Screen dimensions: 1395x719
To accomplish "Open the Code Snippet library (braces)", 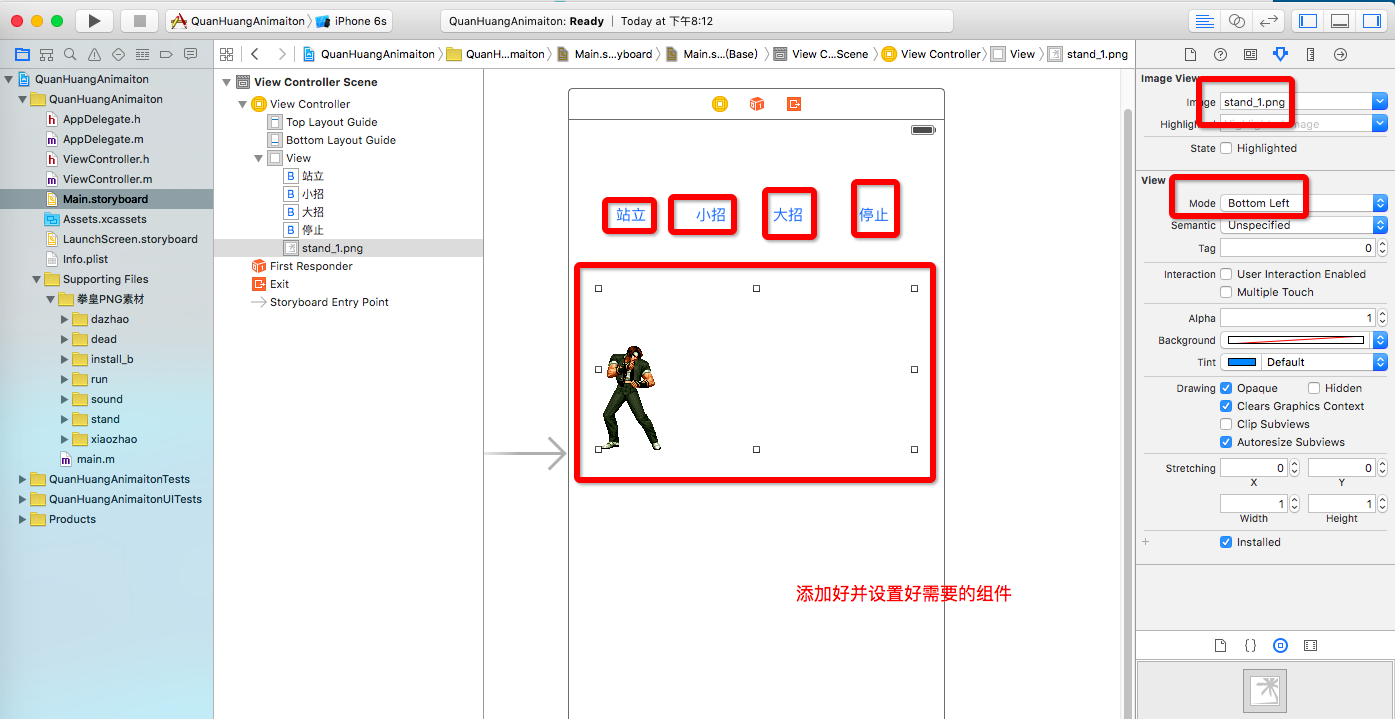I will [x=1250, y=646].
